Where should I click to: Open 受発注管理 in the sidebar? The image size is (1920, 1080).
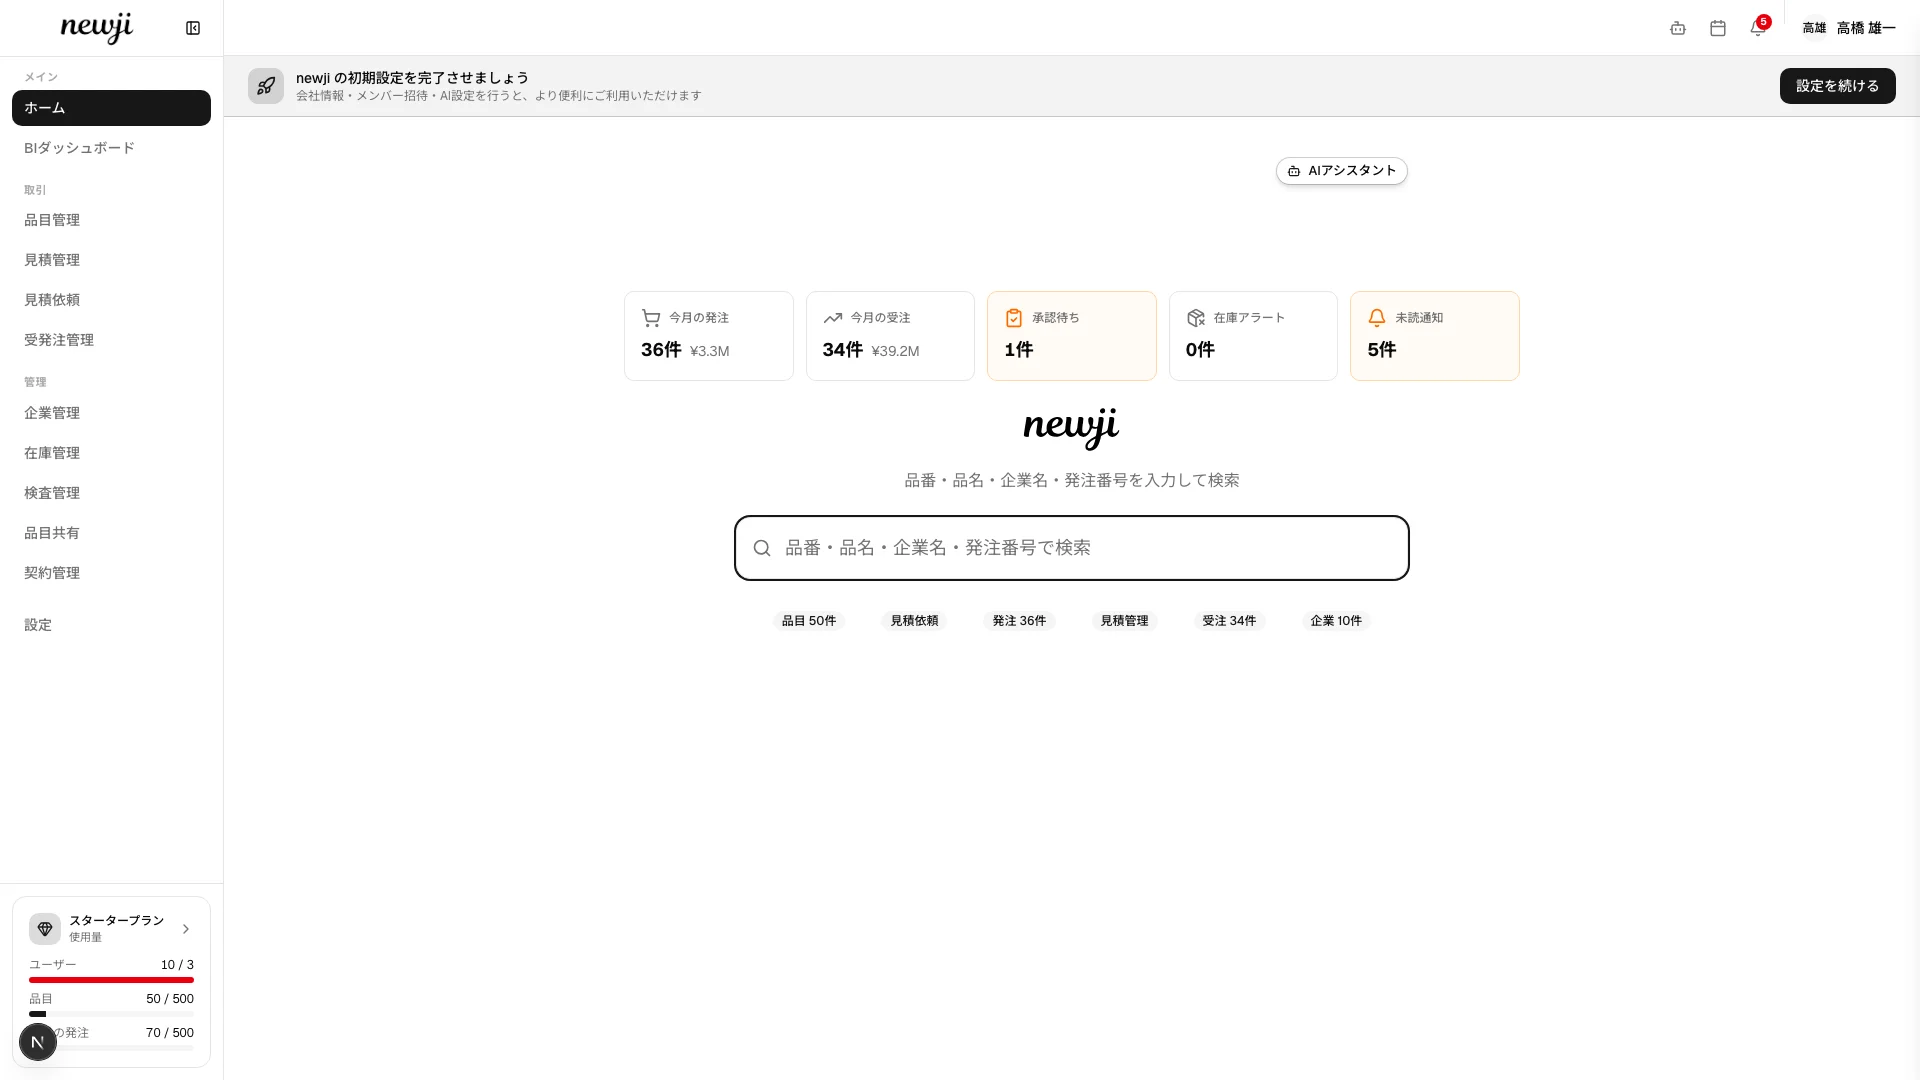[111, 340]
